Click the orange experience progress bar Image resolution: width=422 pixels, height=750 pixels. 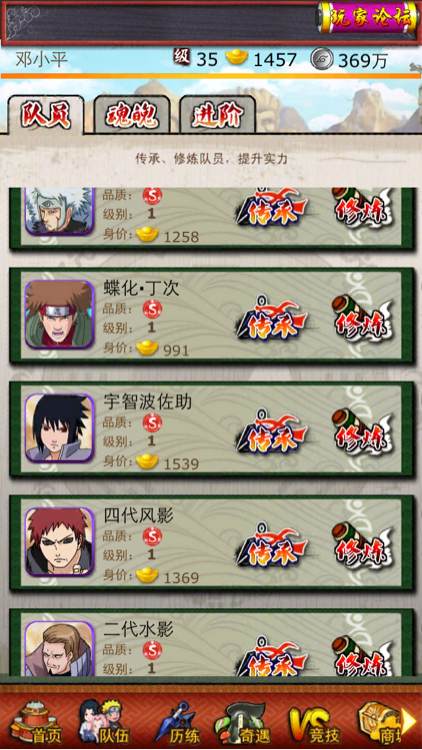coord(211,76)
